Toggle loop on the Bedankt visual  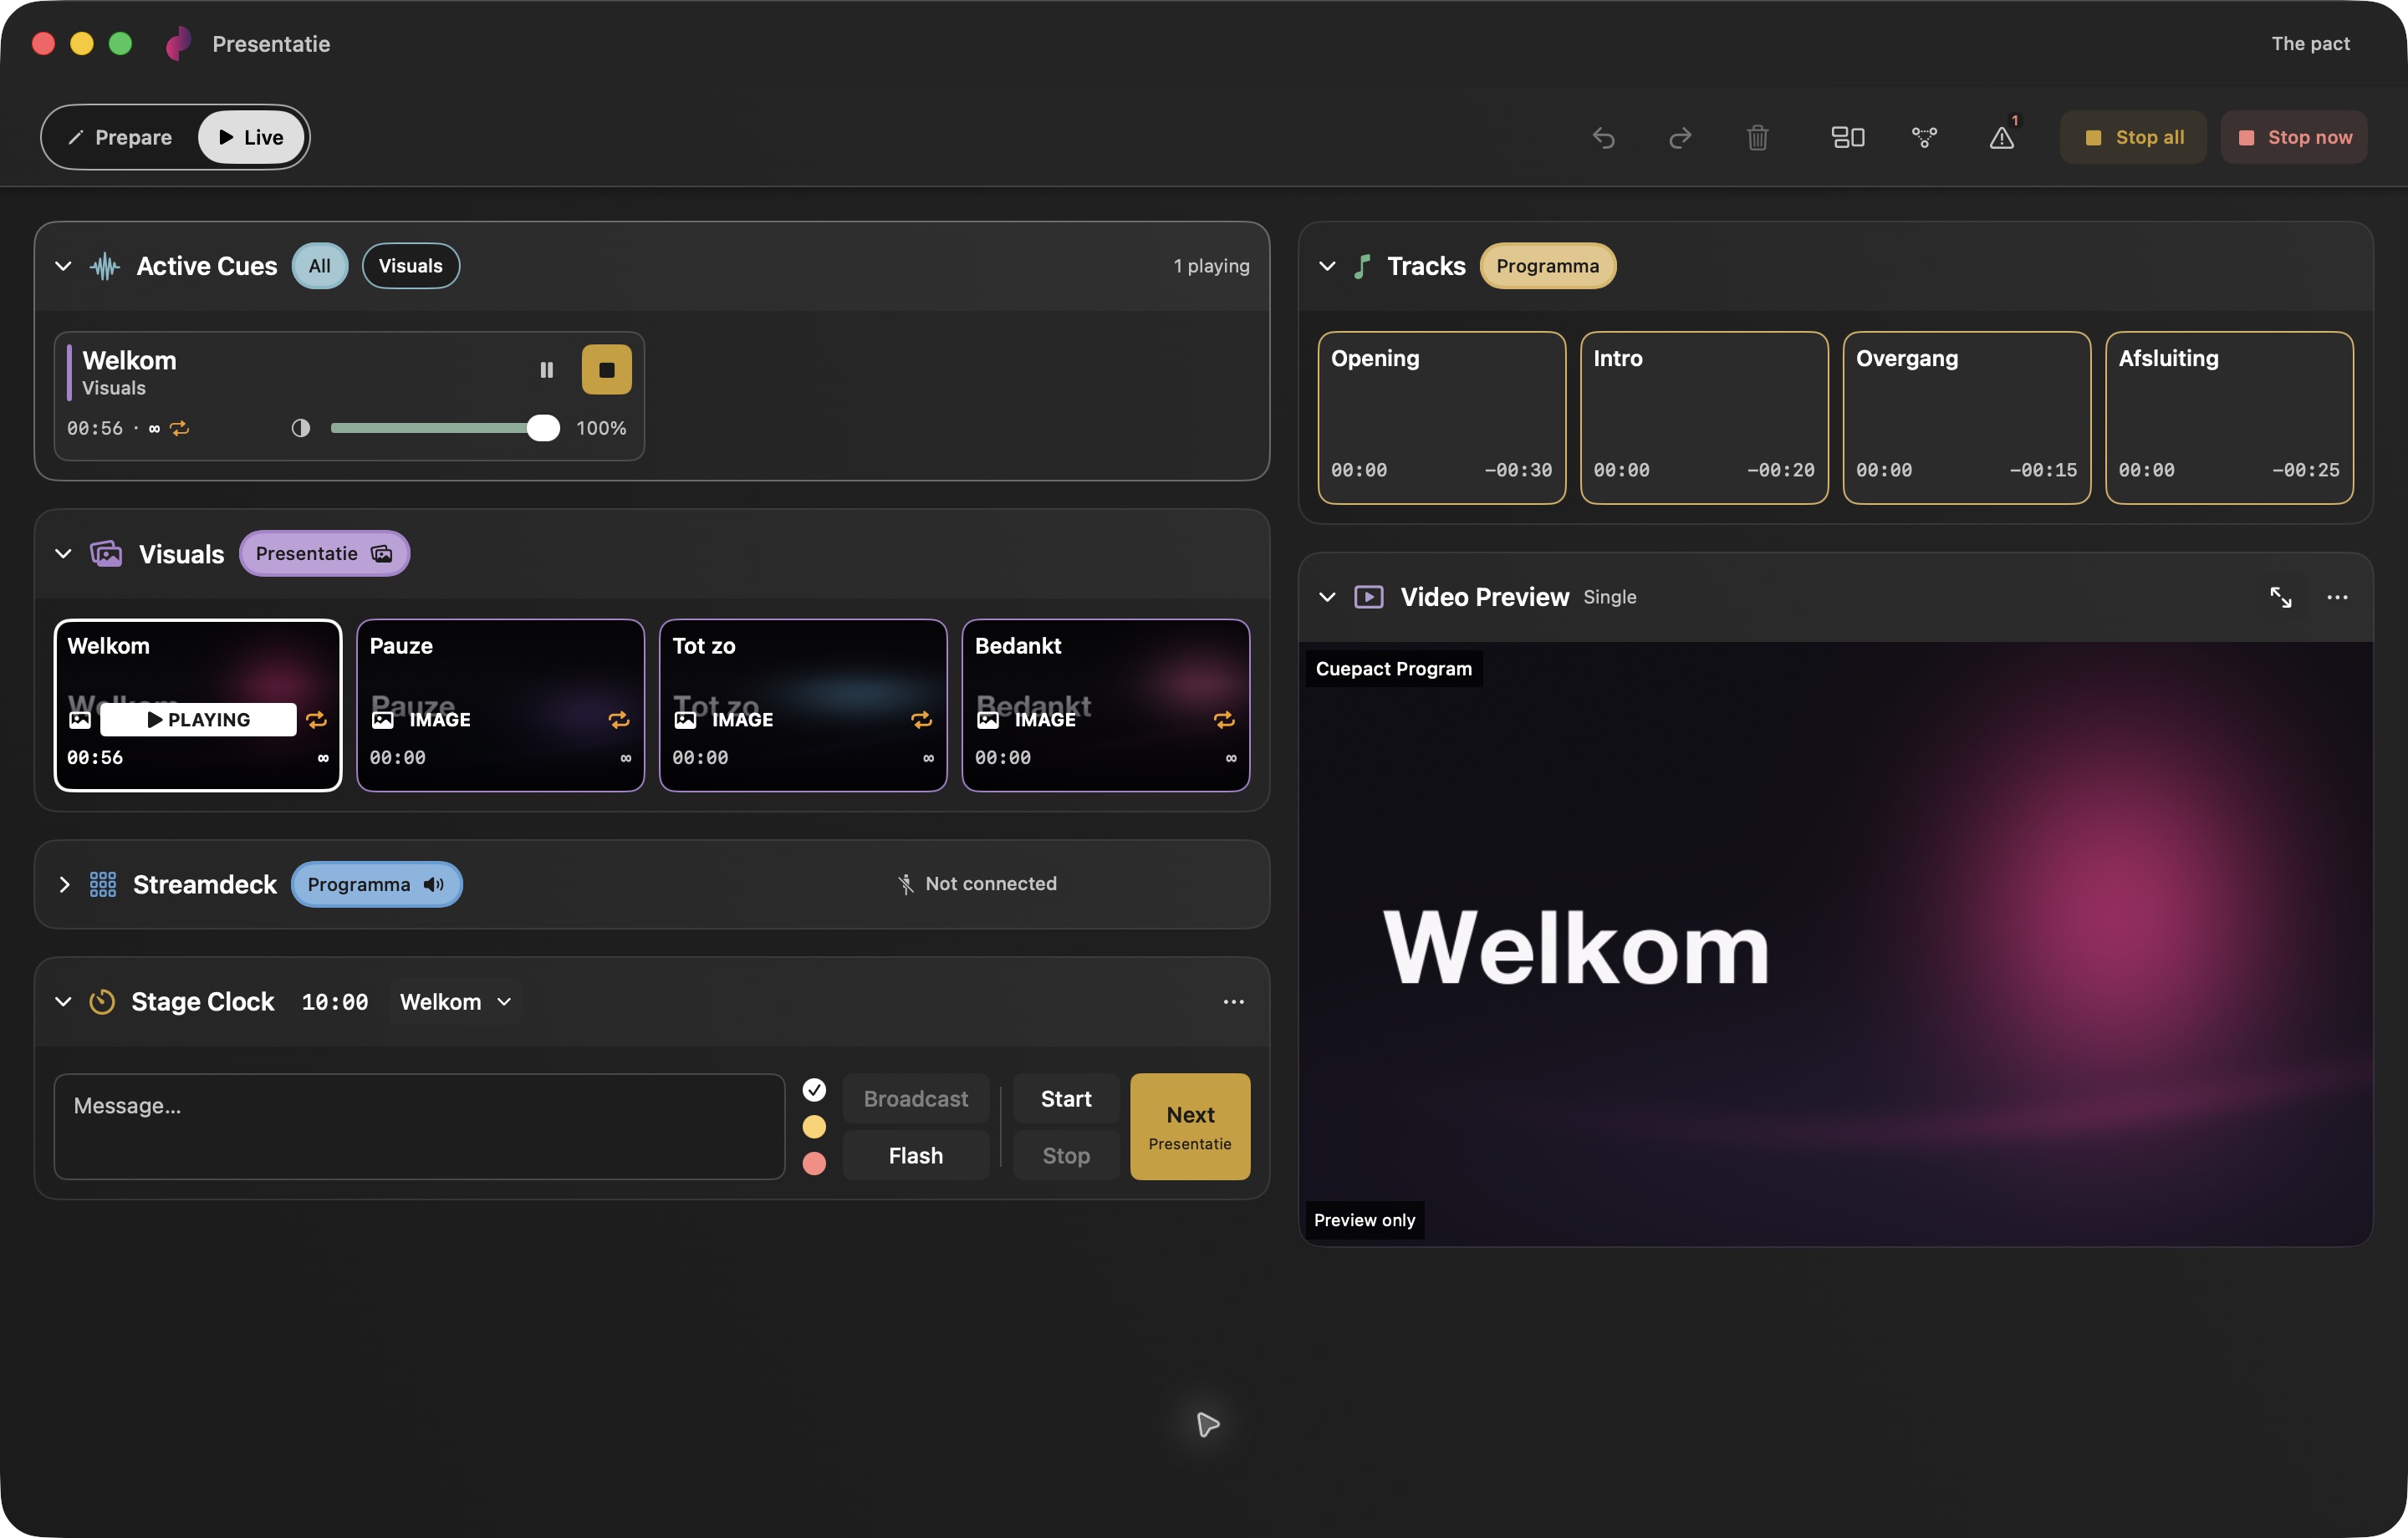1224,720
